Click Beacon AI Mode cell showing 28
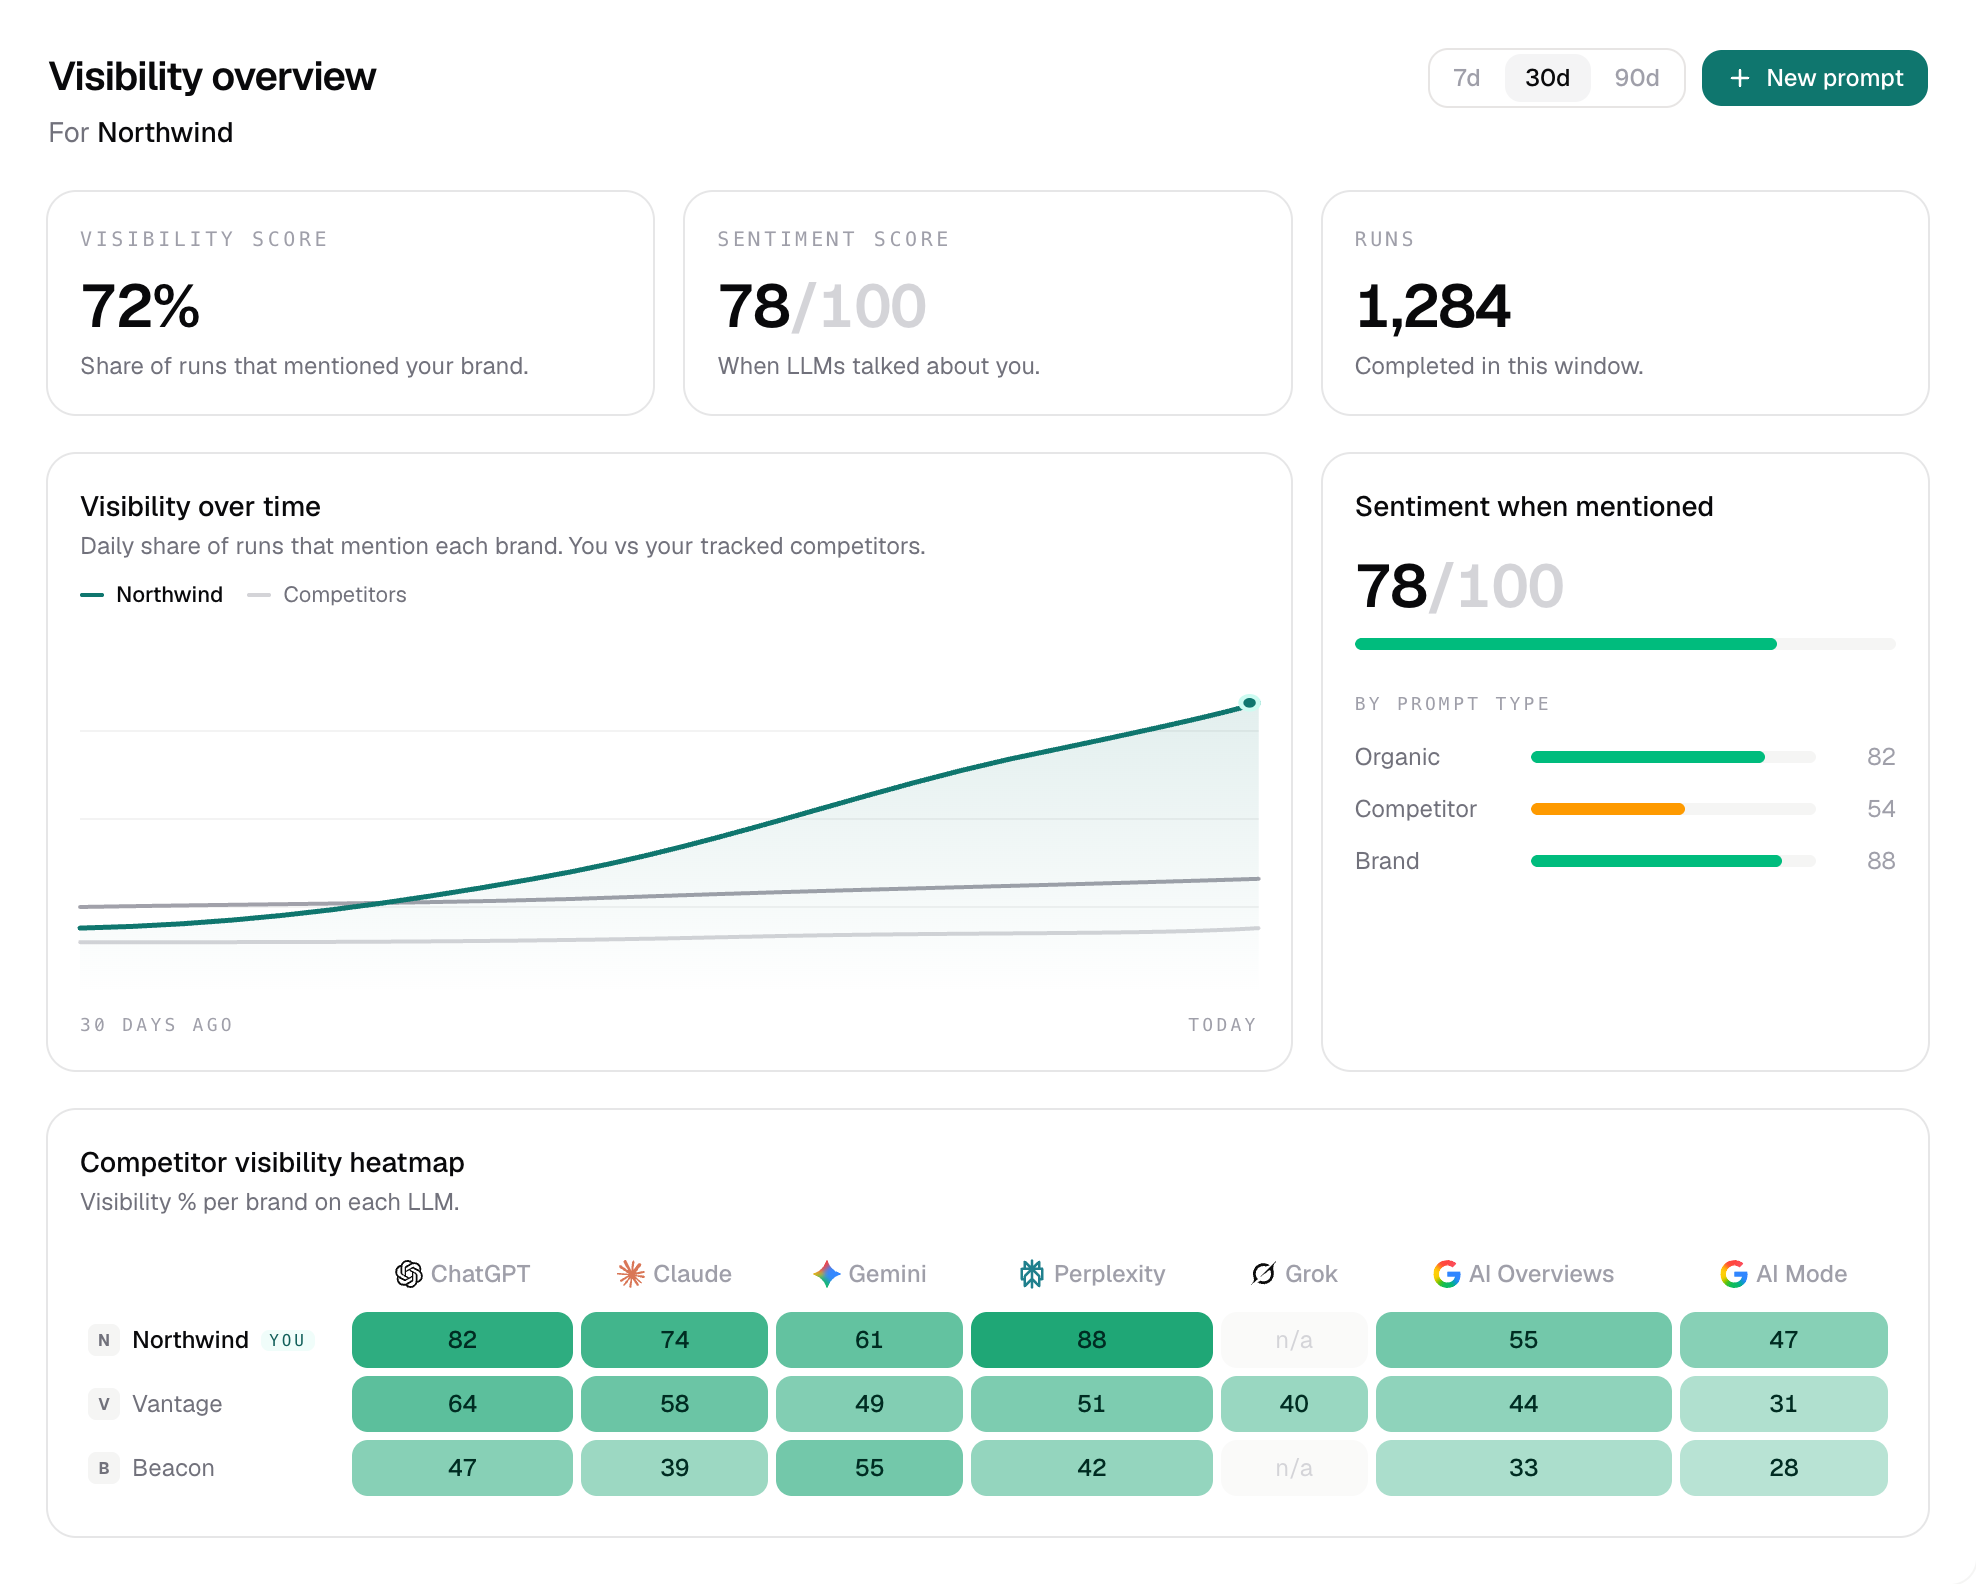 1783,1468
